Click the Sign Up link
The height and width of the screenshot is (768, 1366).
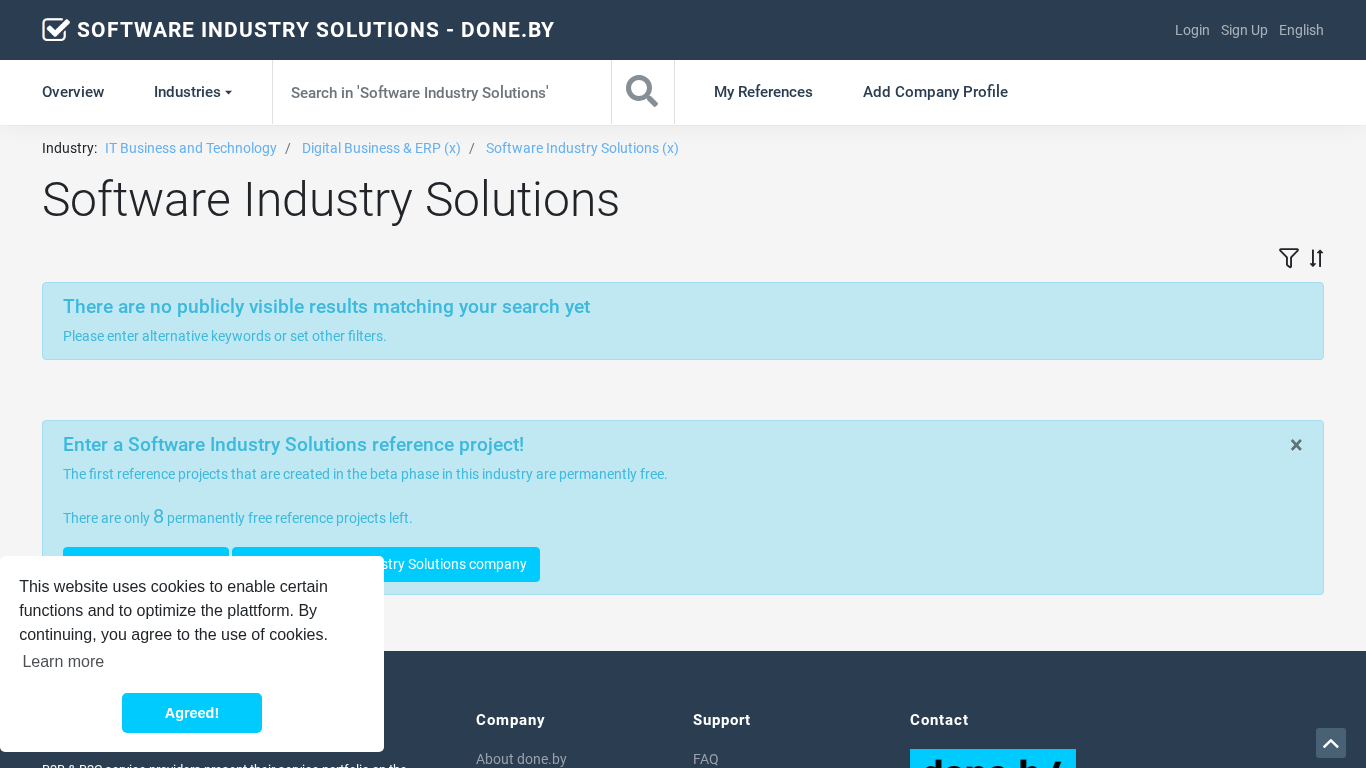pyautogui.click(x=1244, y=30)
